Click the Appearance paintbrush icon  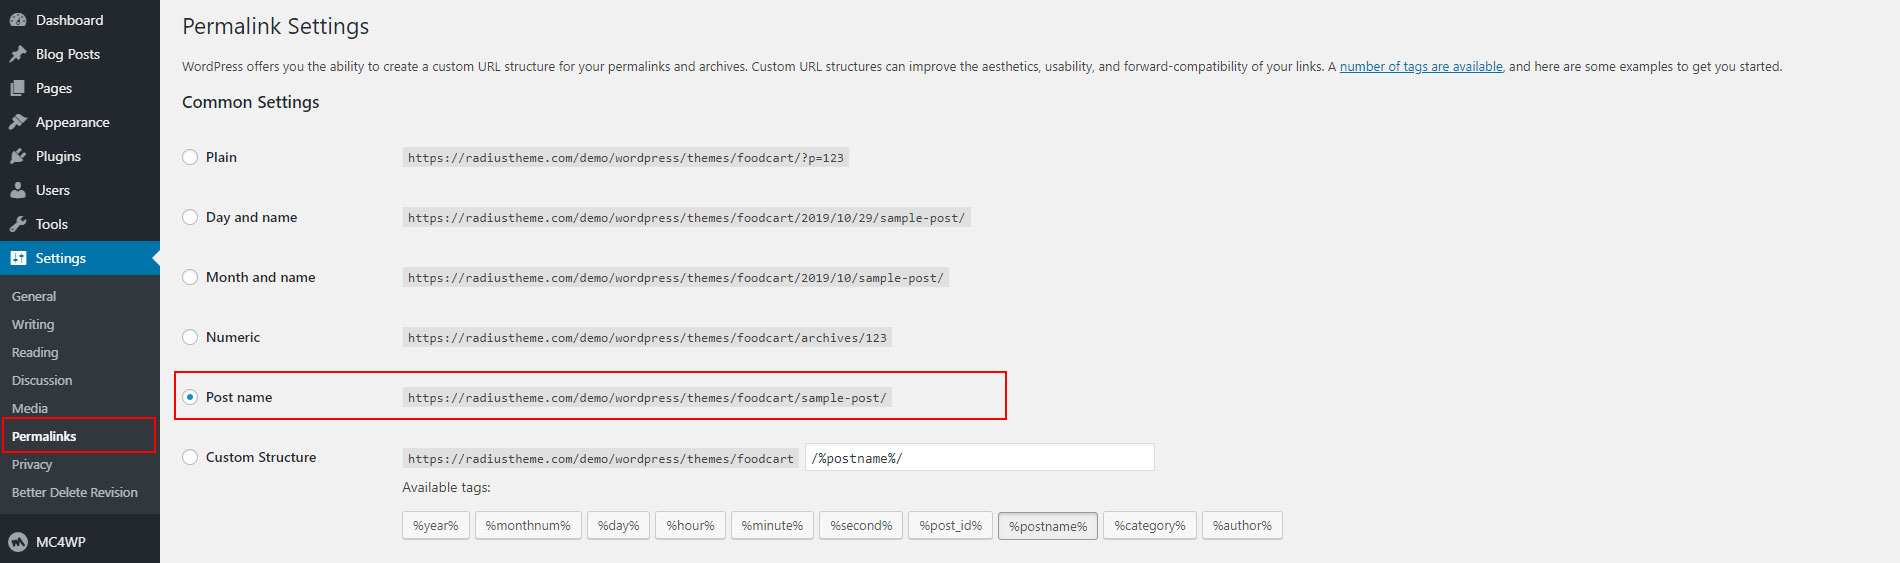(18, 122)
